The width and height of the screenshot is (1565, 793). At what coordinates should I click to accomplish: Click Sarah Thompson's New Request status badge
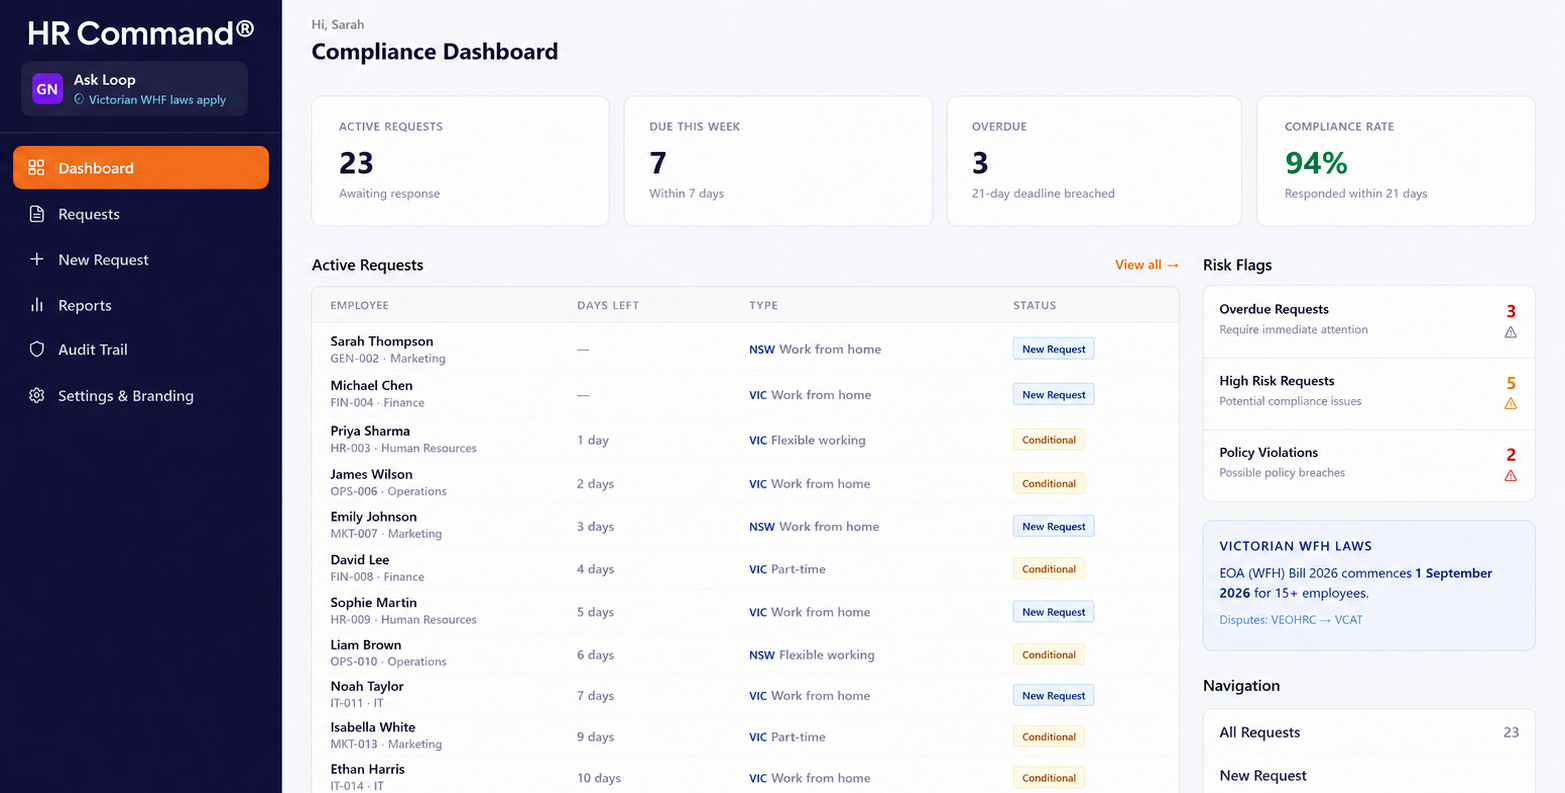[x=1053, y=349]
